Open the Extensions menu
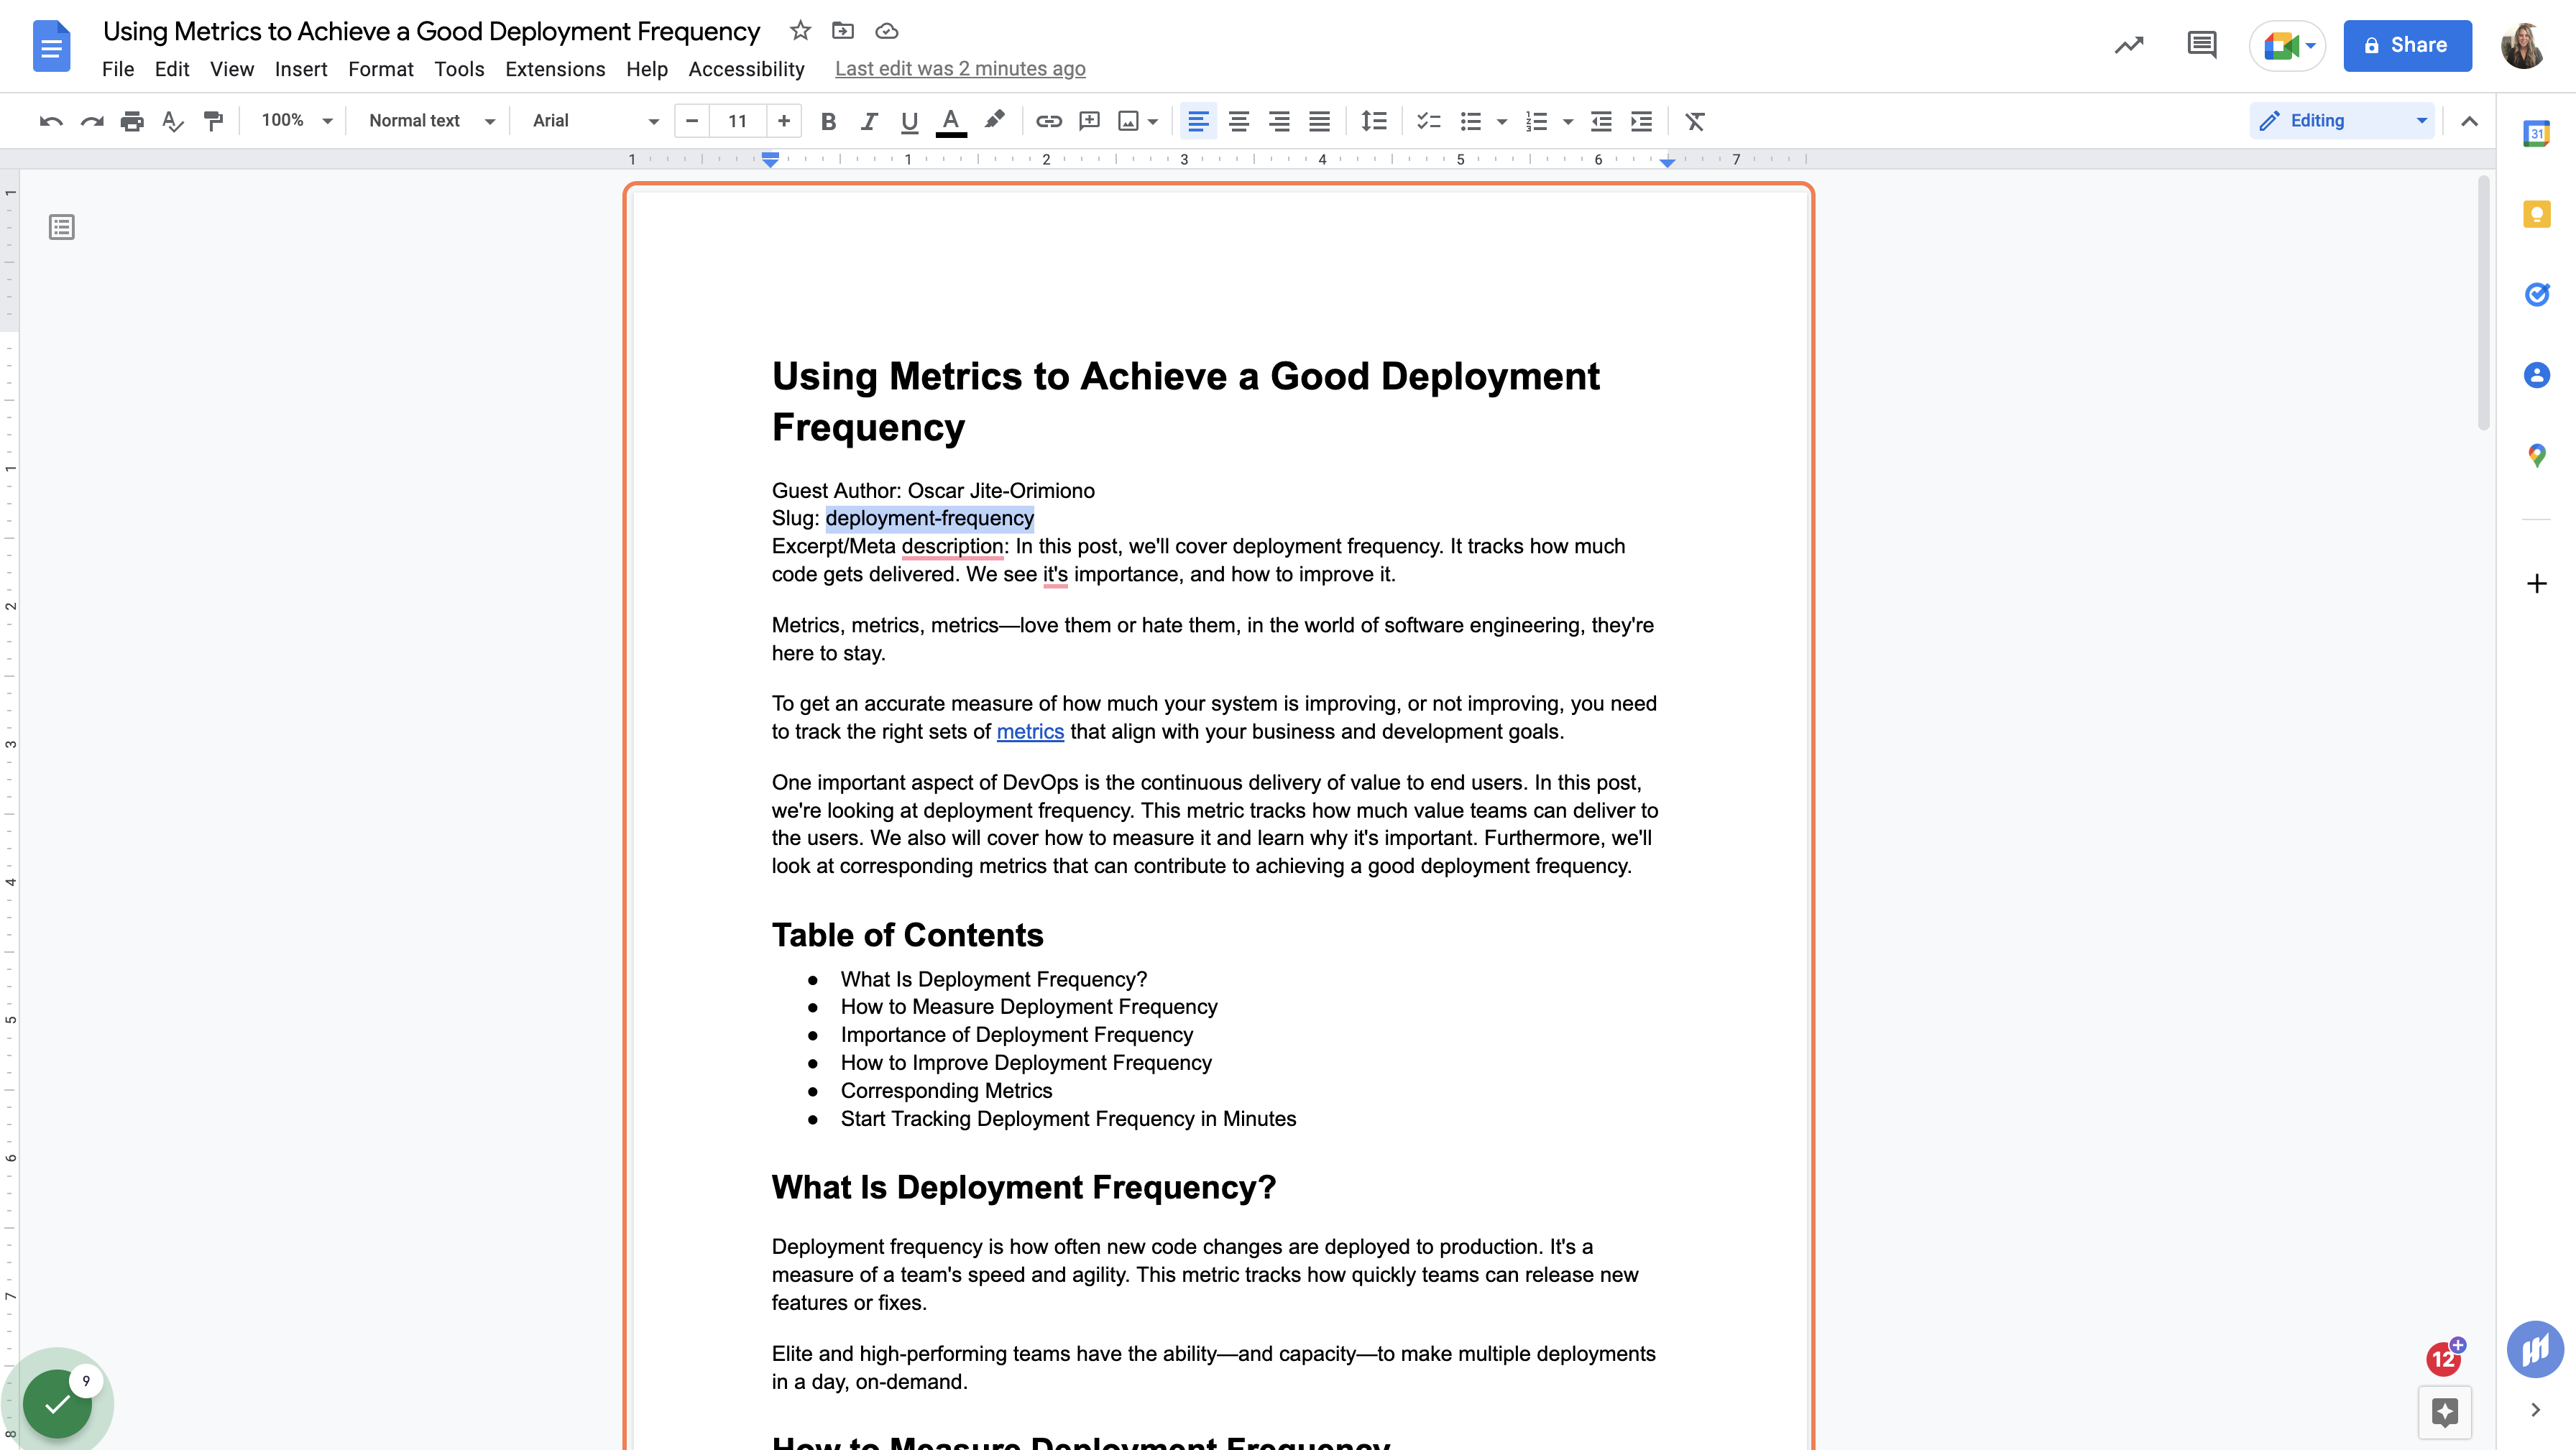This screenshot has height=1450, width=2576. pos(555,69)
